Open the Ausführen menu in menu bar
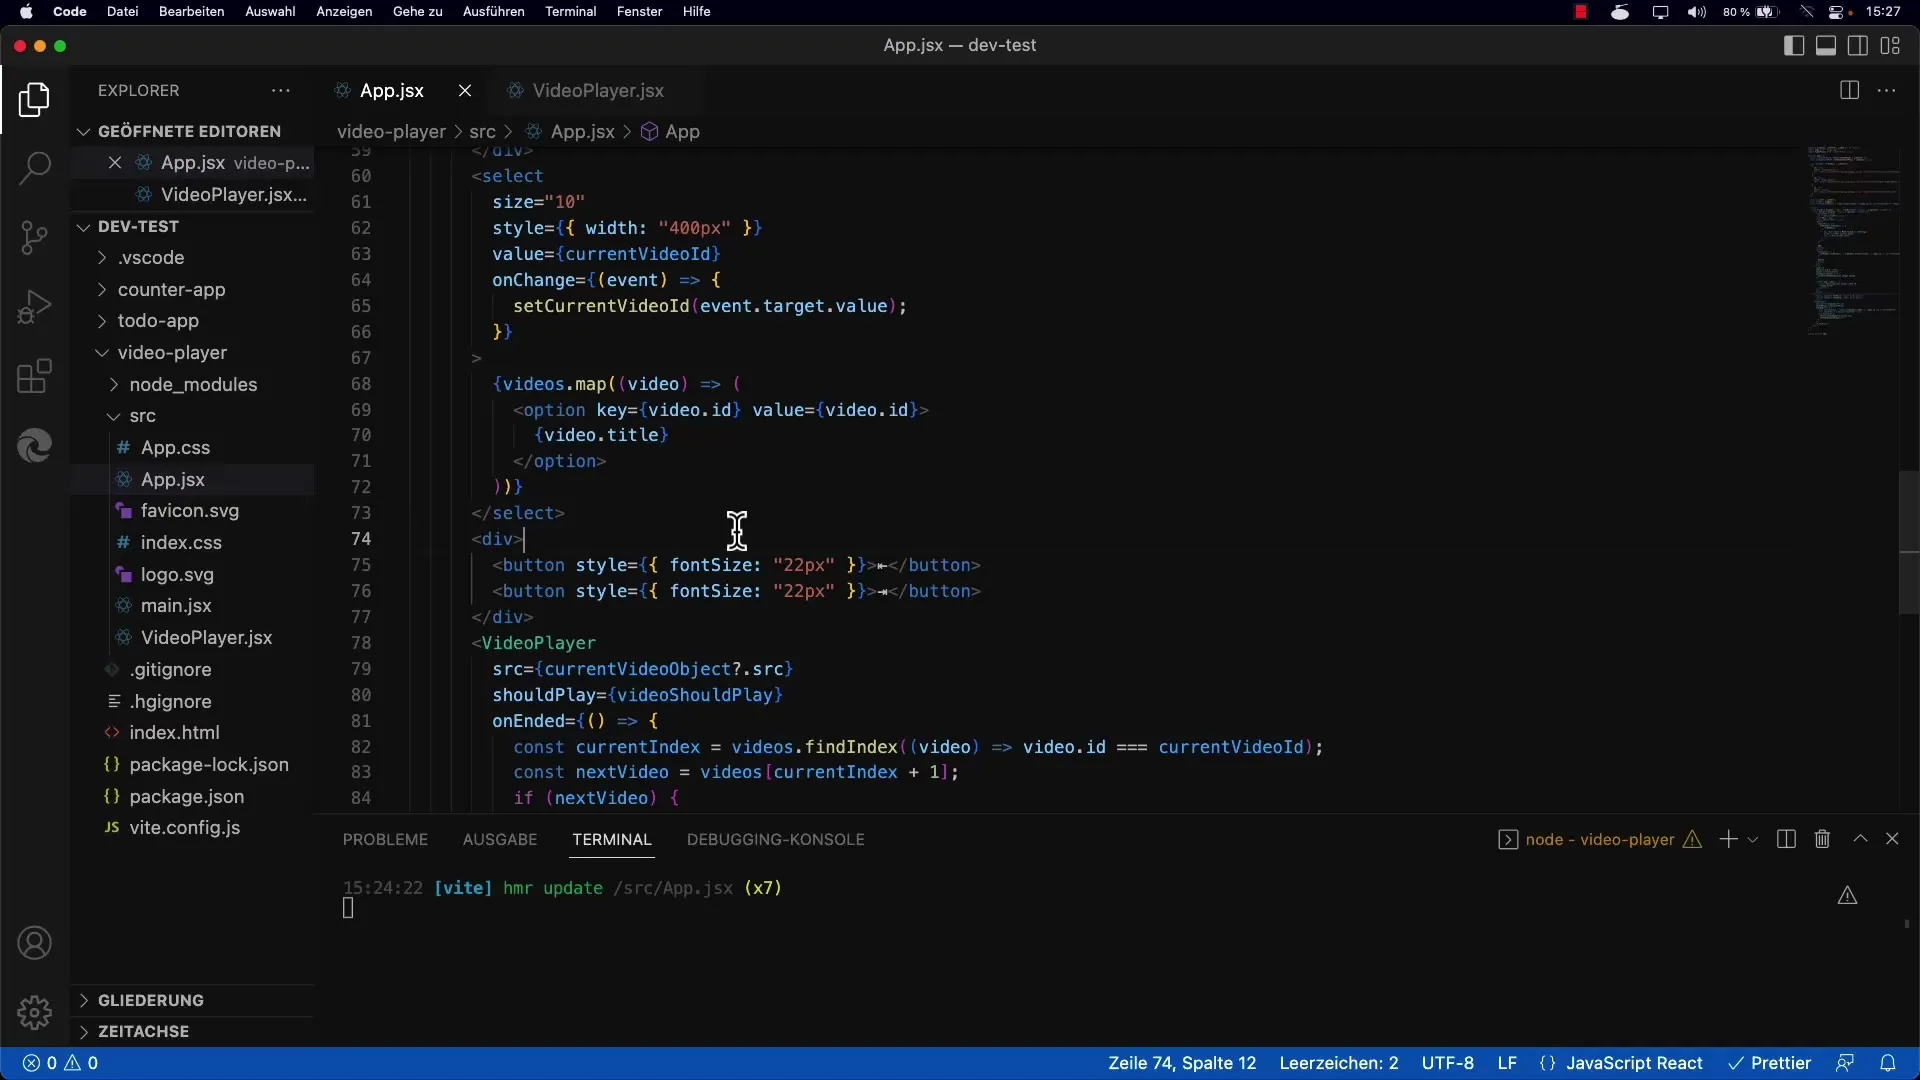Screen dimensions: 1920x1080 click(493, 12)
